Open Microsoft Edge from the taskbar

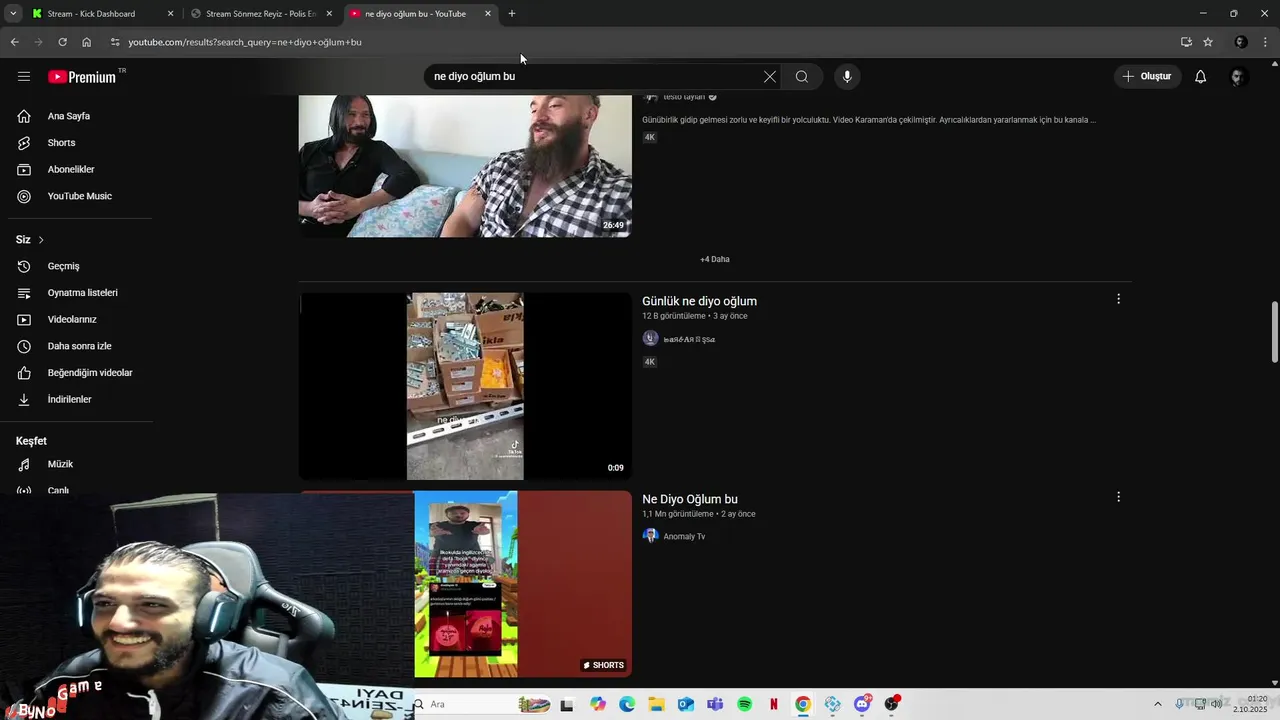627,704
